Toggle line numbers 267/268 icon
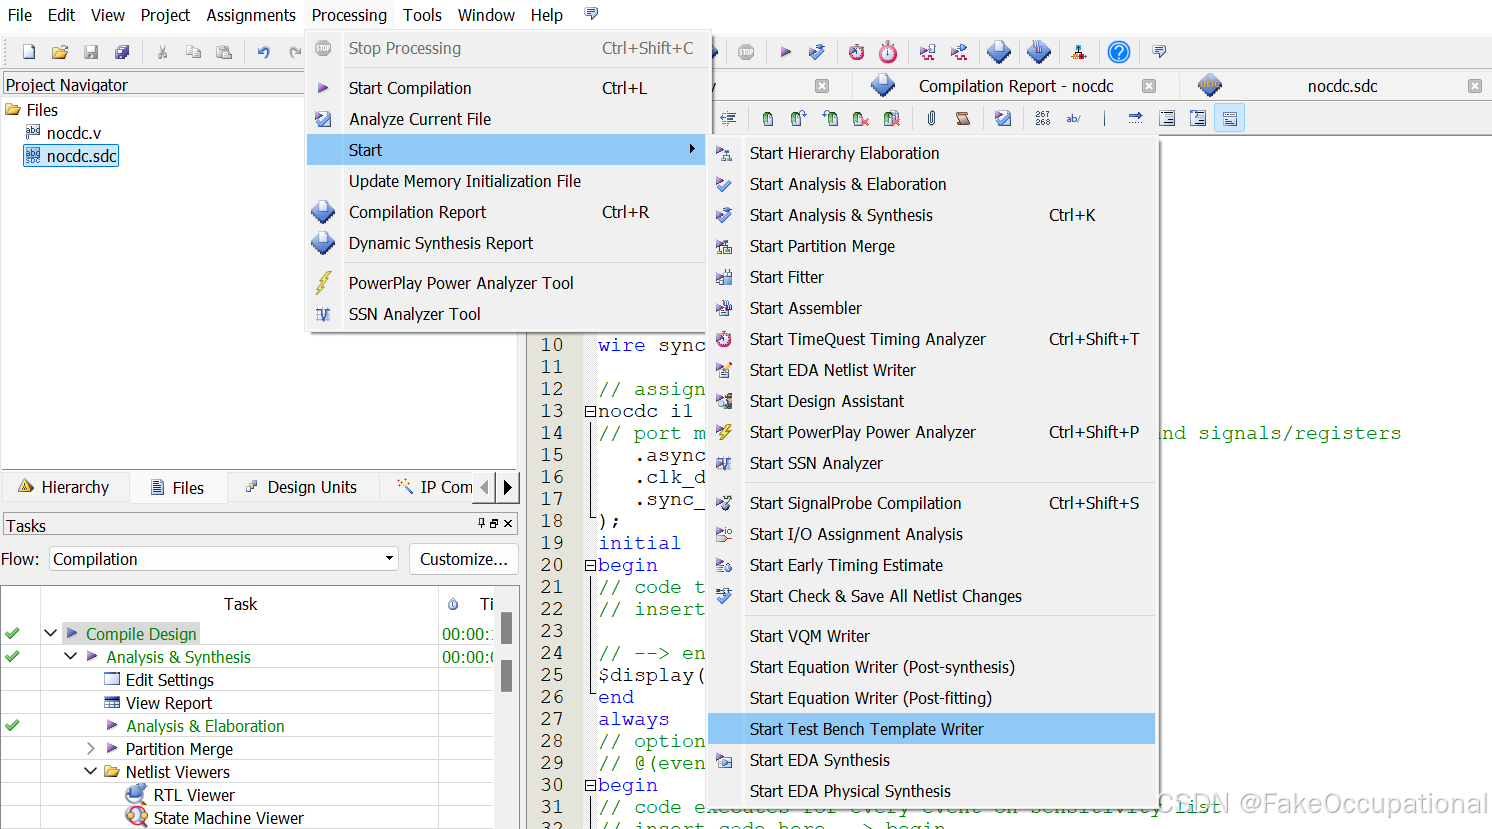 1043,118
